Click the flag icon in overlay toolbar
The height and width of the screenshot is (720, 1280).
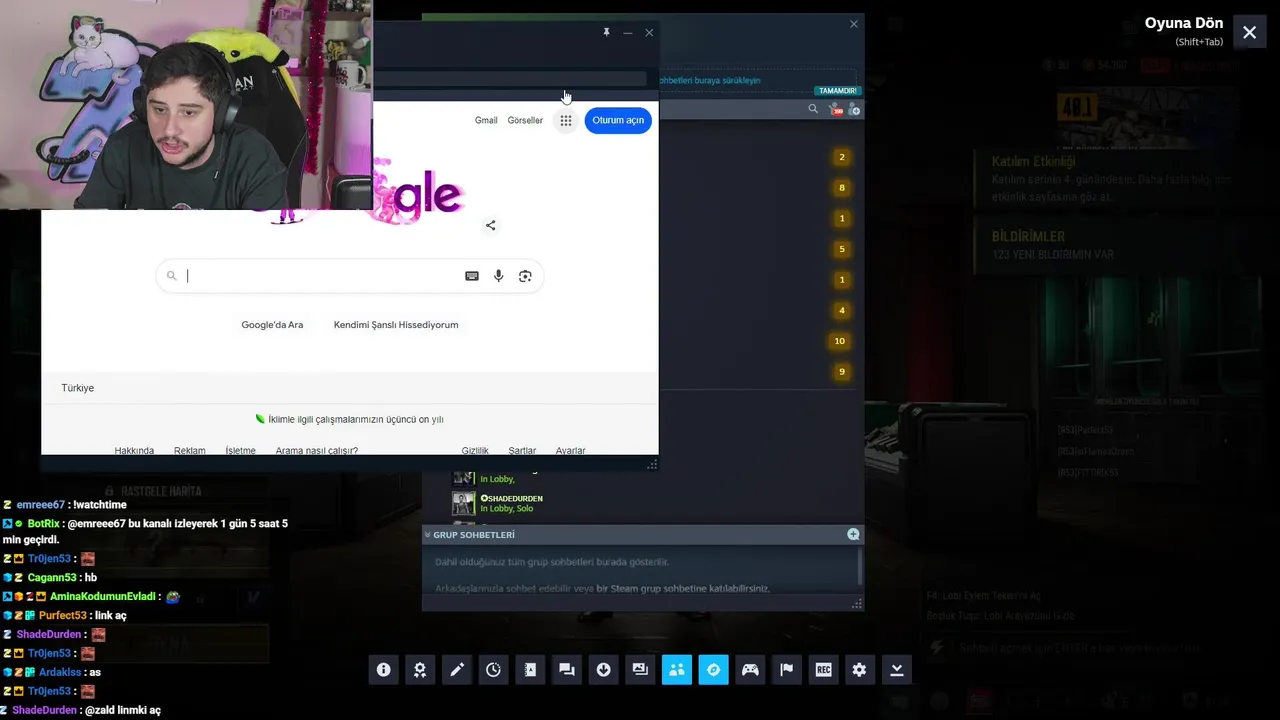[787, 670]
